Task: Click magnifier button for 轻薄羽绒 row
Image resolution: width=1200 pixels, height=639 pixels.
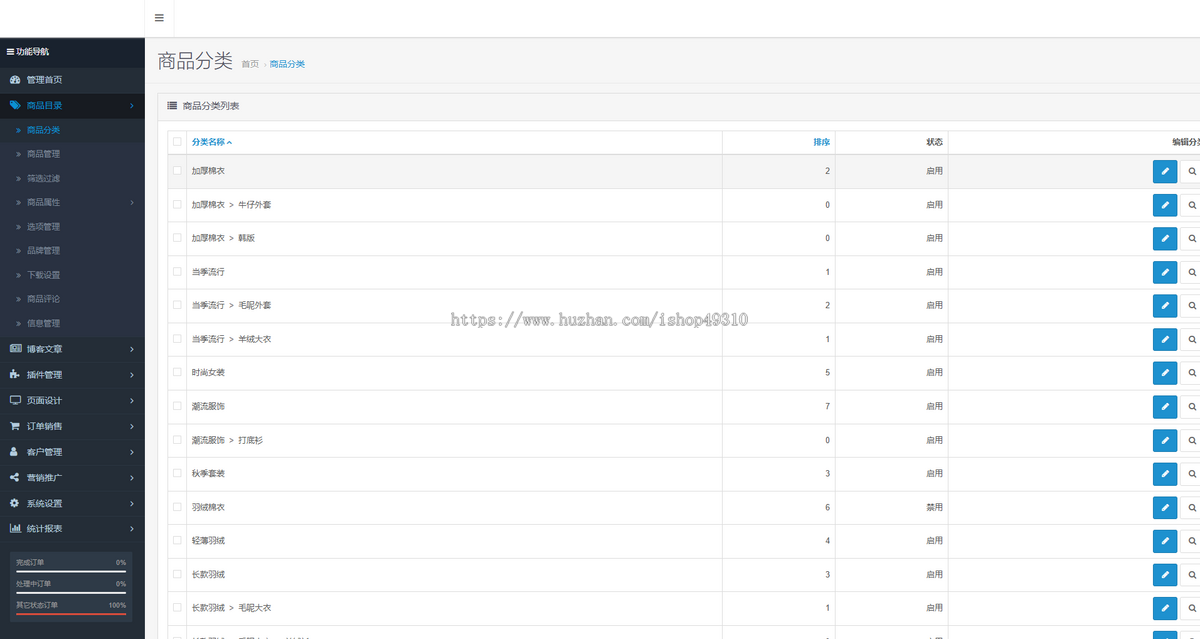Action: (x=1191, y=541)
